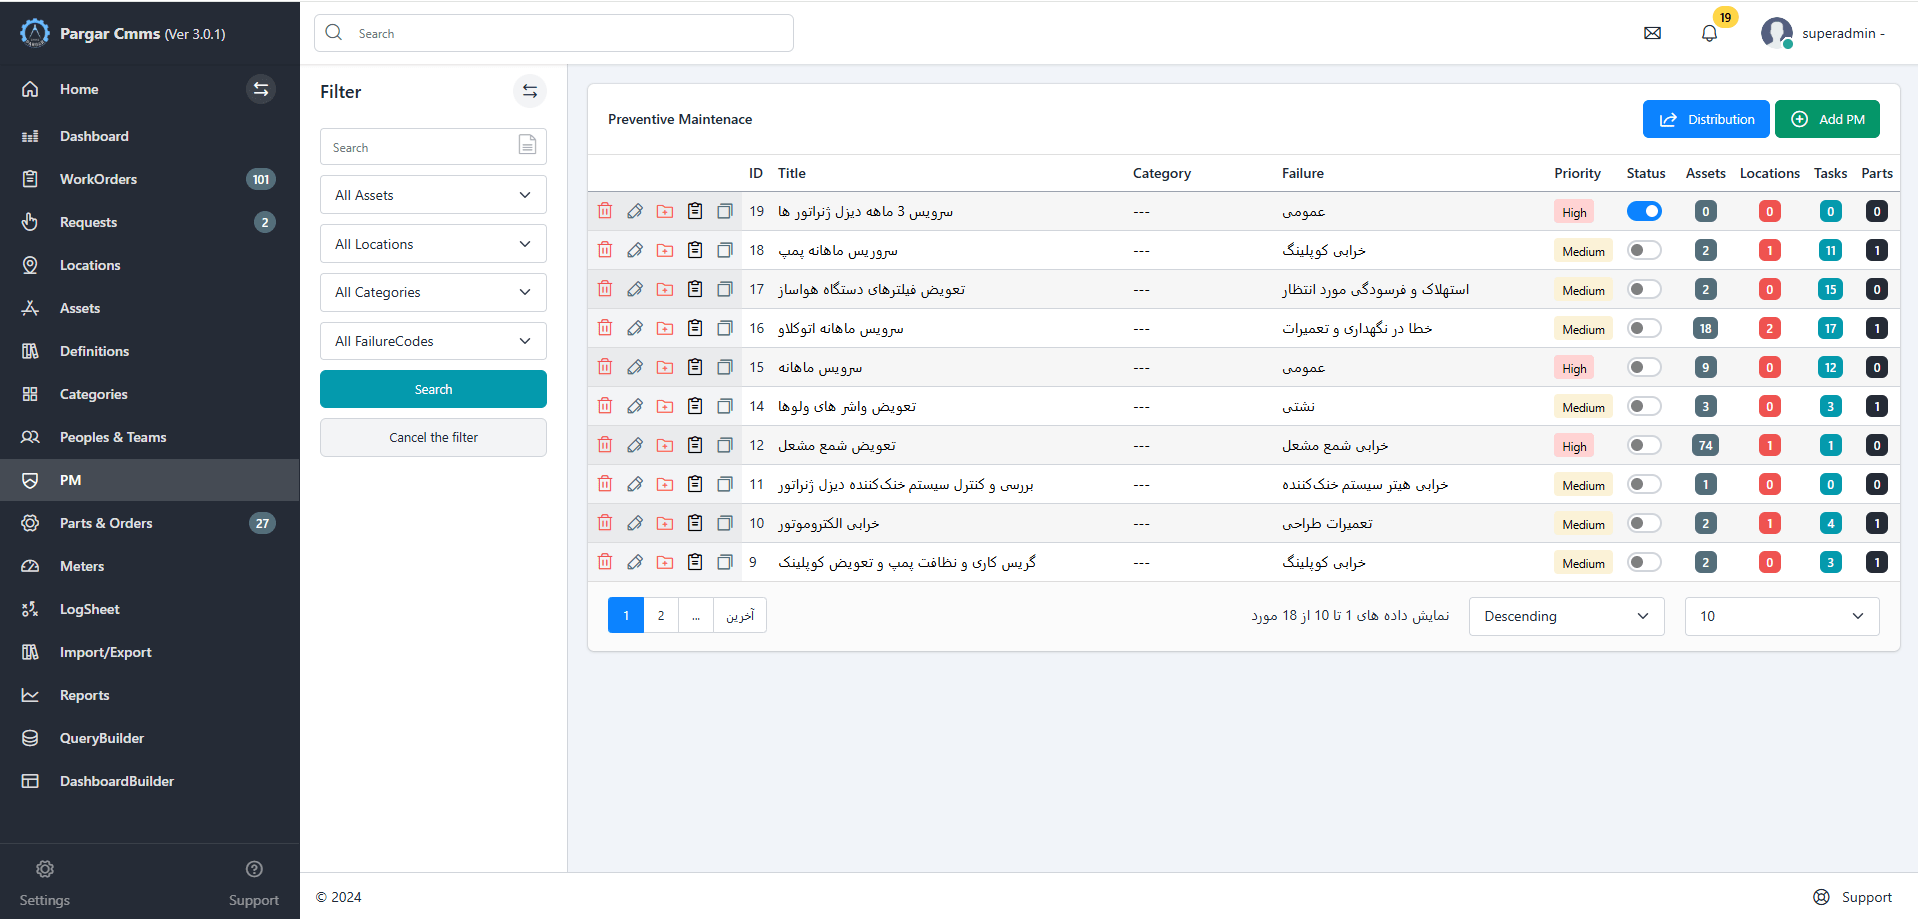Disable the status toggle for PM 19

1643,211
